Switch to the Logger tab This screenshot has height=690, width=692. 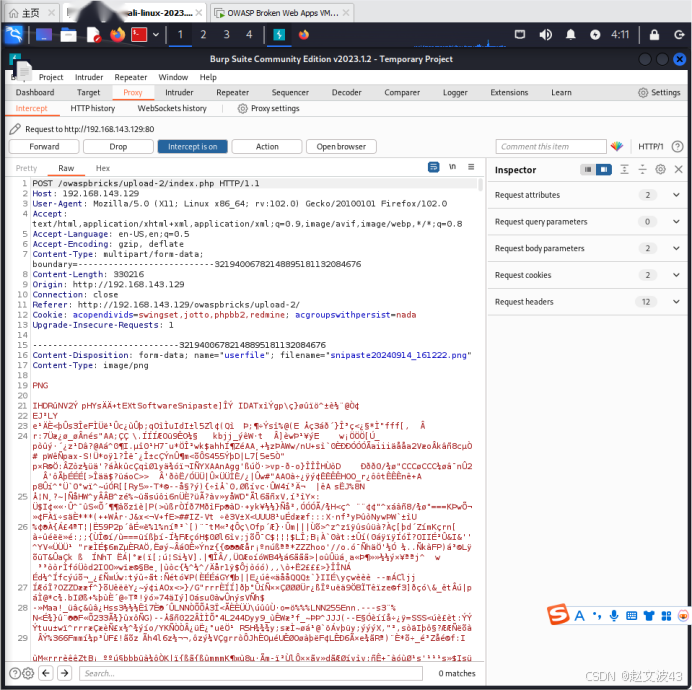pyautogui.click(x=455, y=92)
